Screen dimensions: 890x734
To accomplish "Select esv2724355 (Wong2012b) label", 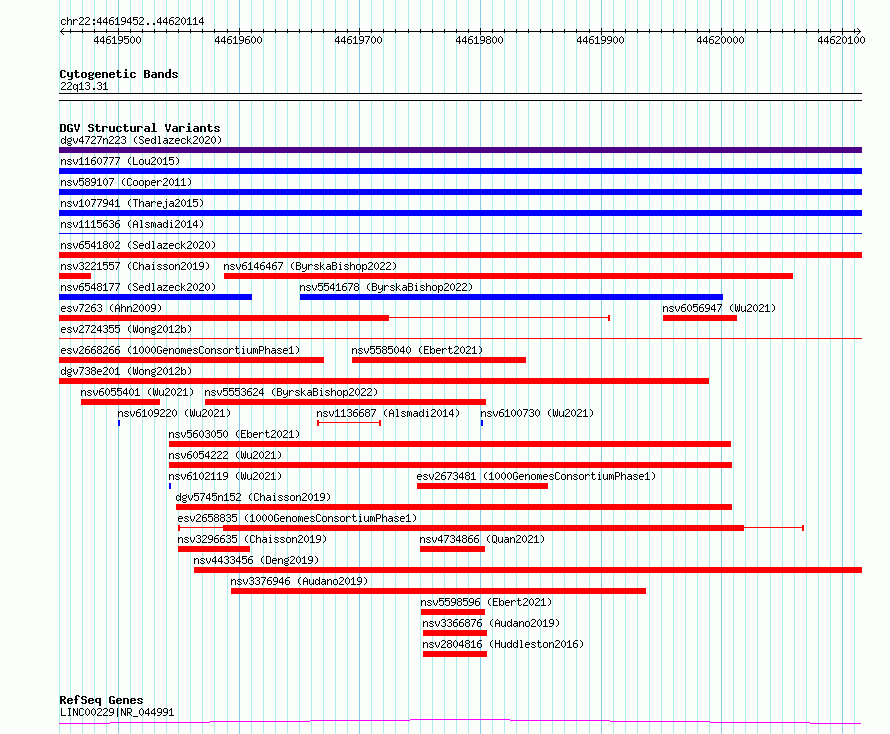I will (126, 329).
